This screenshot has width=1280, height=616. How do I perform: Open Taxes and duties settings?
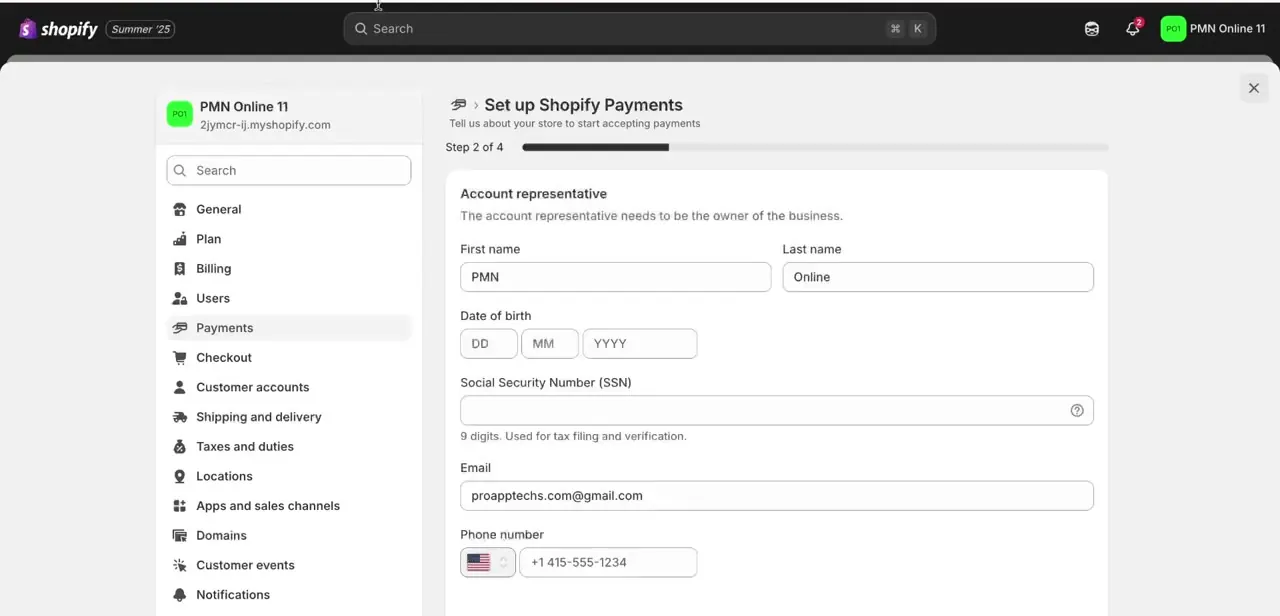pyautogui.click(x=289, y=447)
